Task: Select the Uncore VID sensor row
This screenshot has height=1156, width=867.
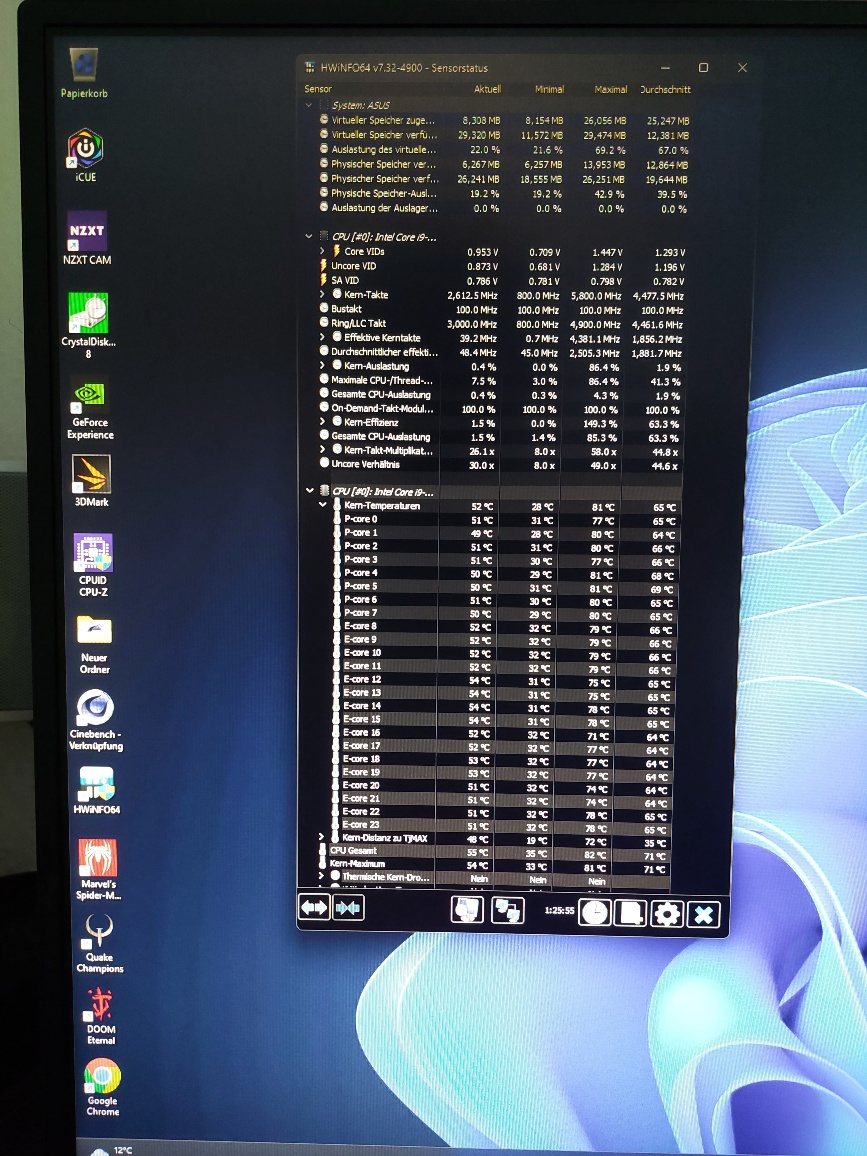Action: pyautogui.click(x=504, y=266)
